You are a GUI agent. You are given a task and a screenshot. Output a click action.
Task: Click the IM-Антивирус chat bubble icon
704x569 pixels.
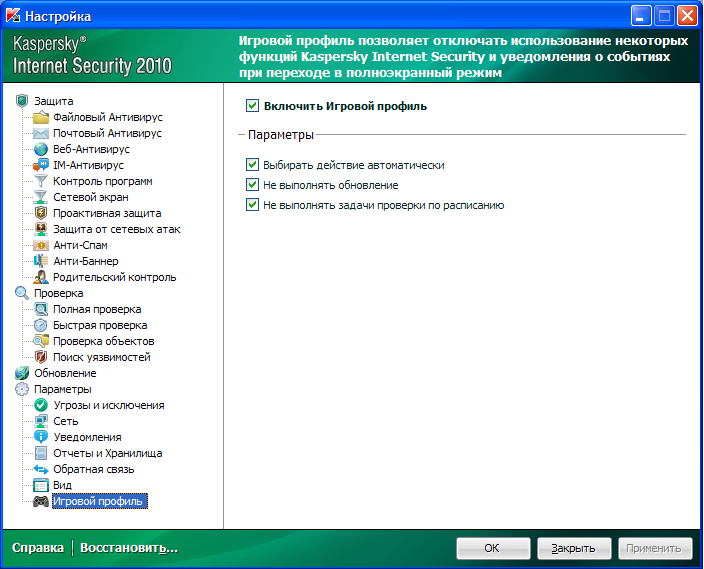41,165
